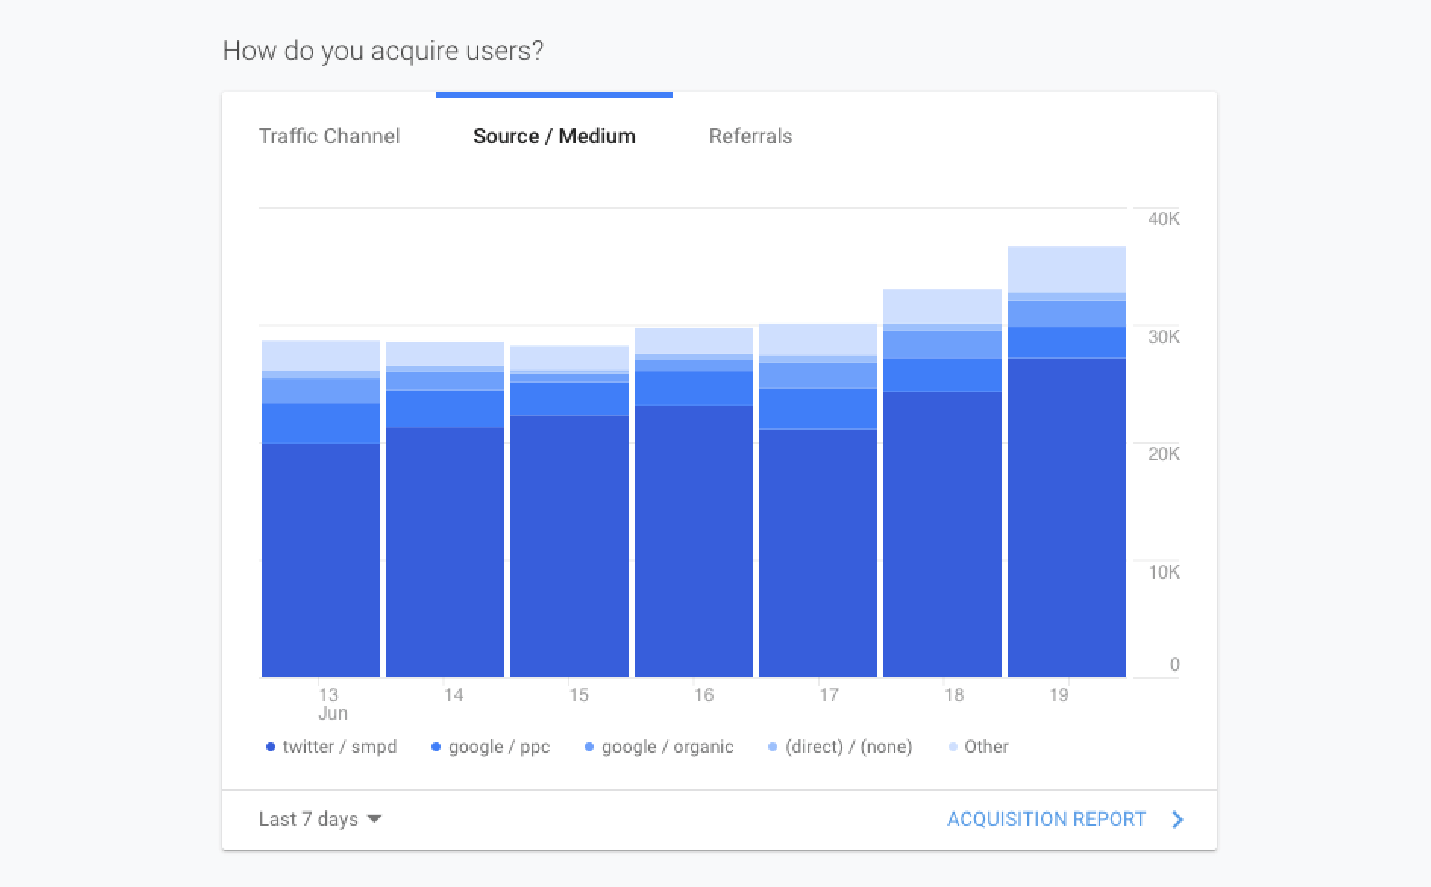Click the June 15 bar's twitter segment
This screenshot has height=887, width=1431.
click(569, 546)
